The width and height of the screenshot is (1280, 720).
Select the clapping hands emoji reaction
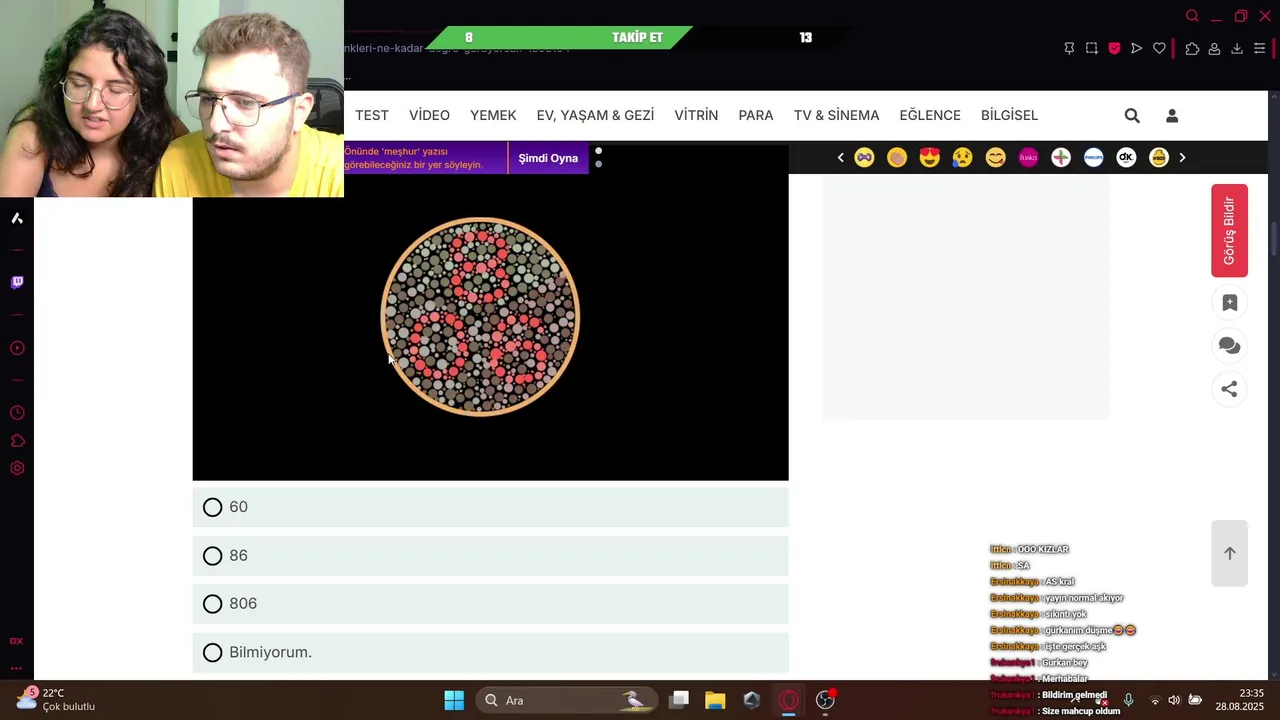[x=897, y=157]
